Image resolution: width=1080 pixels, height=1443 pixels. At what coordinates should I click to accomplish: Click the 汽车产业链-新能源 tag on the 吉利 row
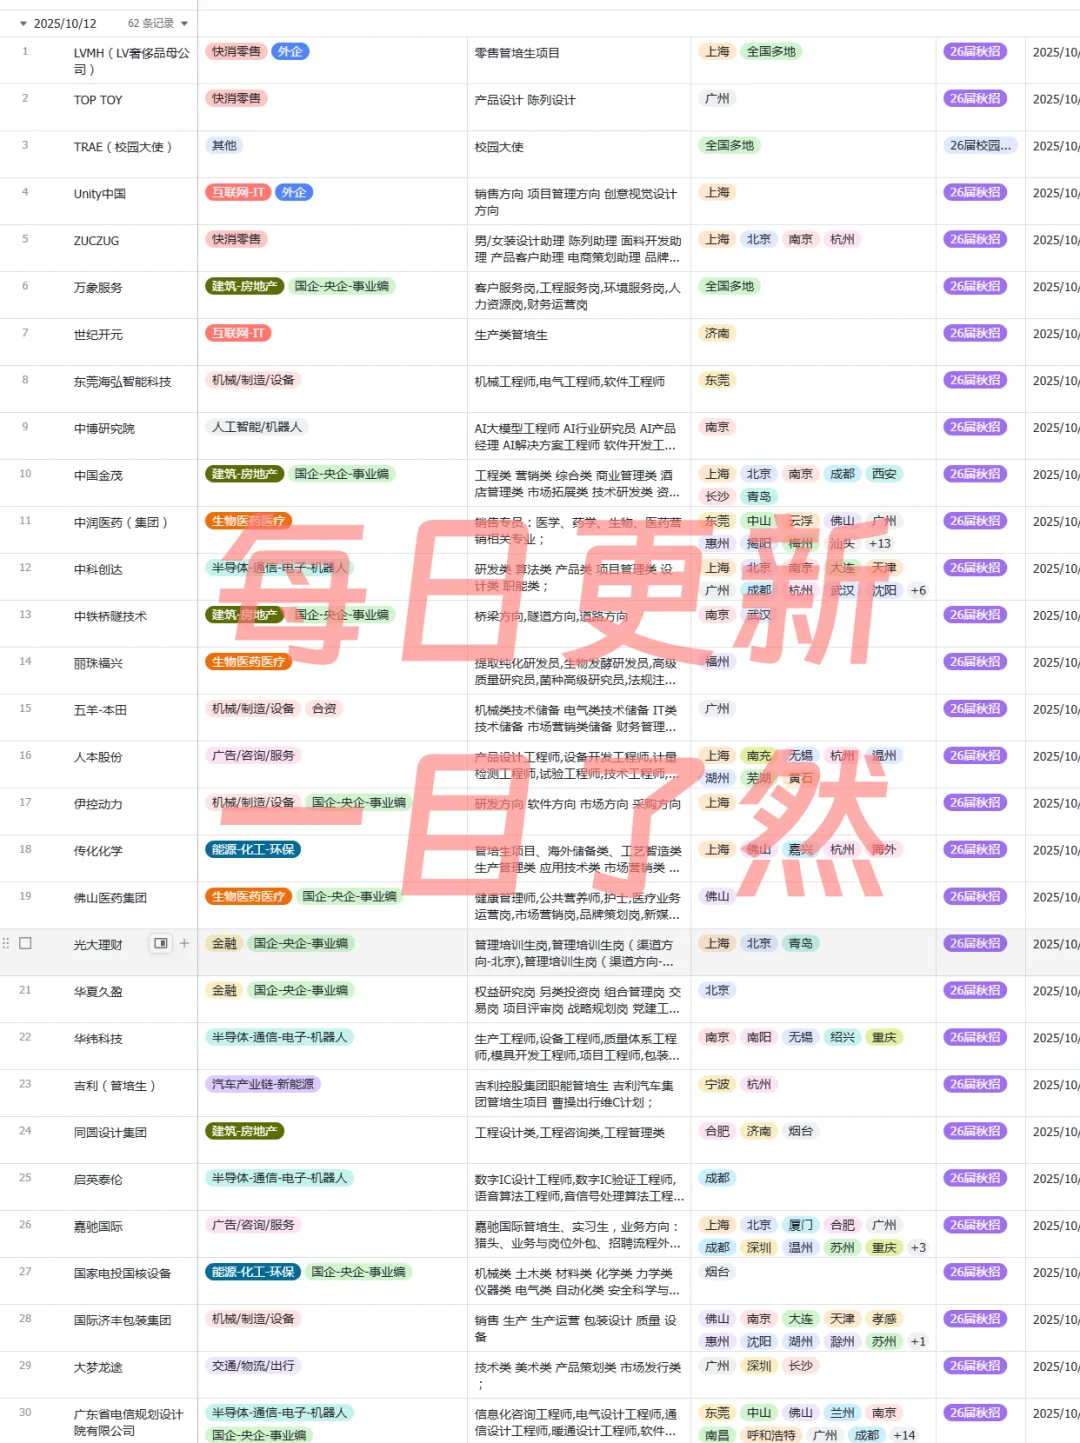point(263,1084)
